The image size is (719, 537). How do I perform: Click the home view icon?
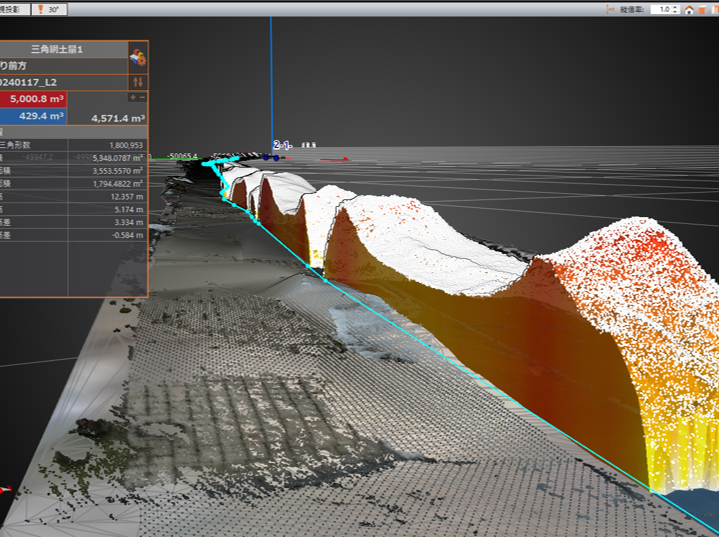(x=689, y=9)
